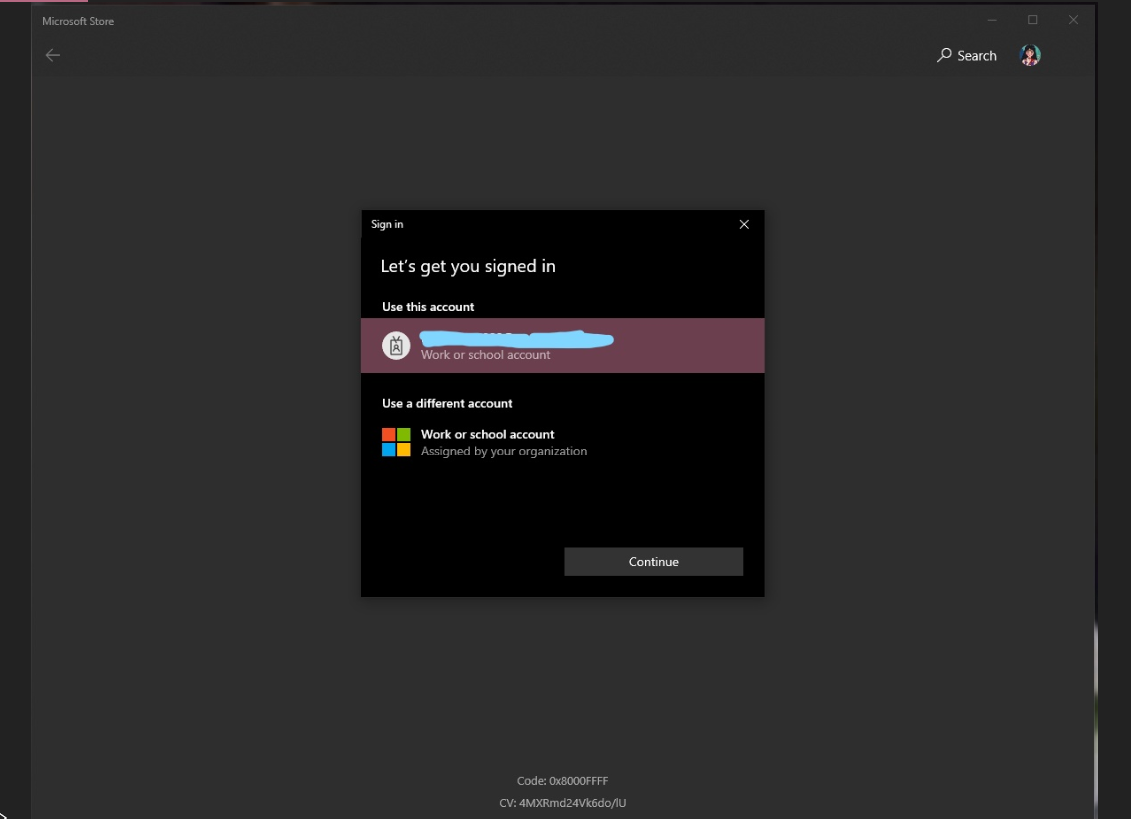1131x819 pixels.
Task: Click the 'Use this account' label
Action: 428,307
